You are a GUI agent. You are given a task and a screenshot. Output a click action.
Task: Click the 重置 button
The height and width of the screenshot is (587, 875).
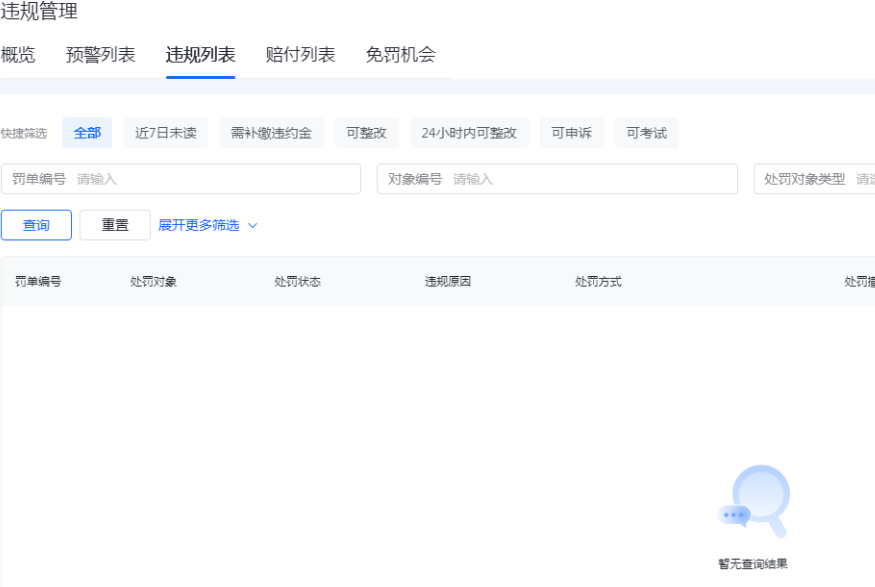[115, 225]
